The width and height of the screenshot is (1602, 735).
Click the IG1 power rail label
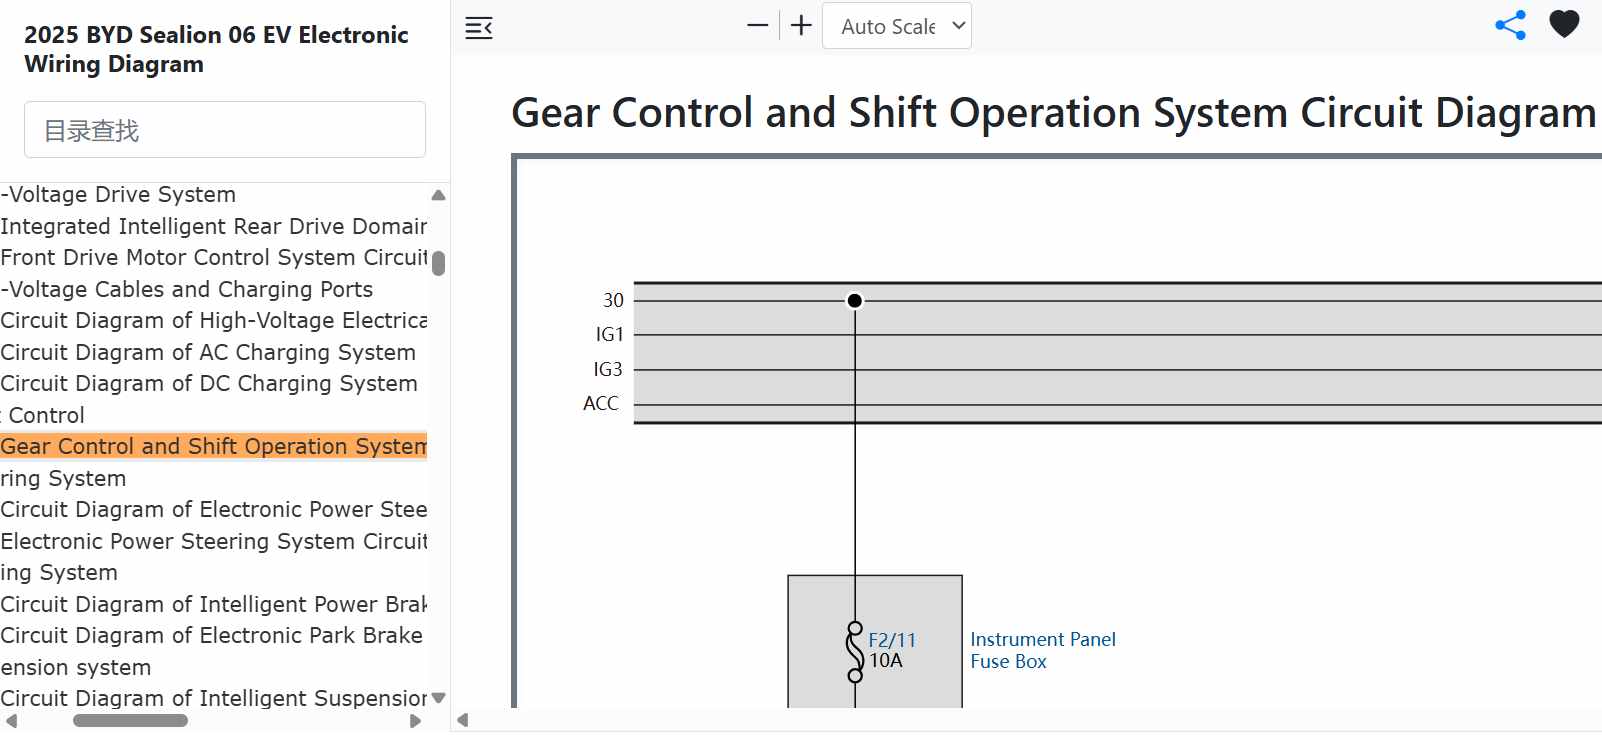(610, 334)
